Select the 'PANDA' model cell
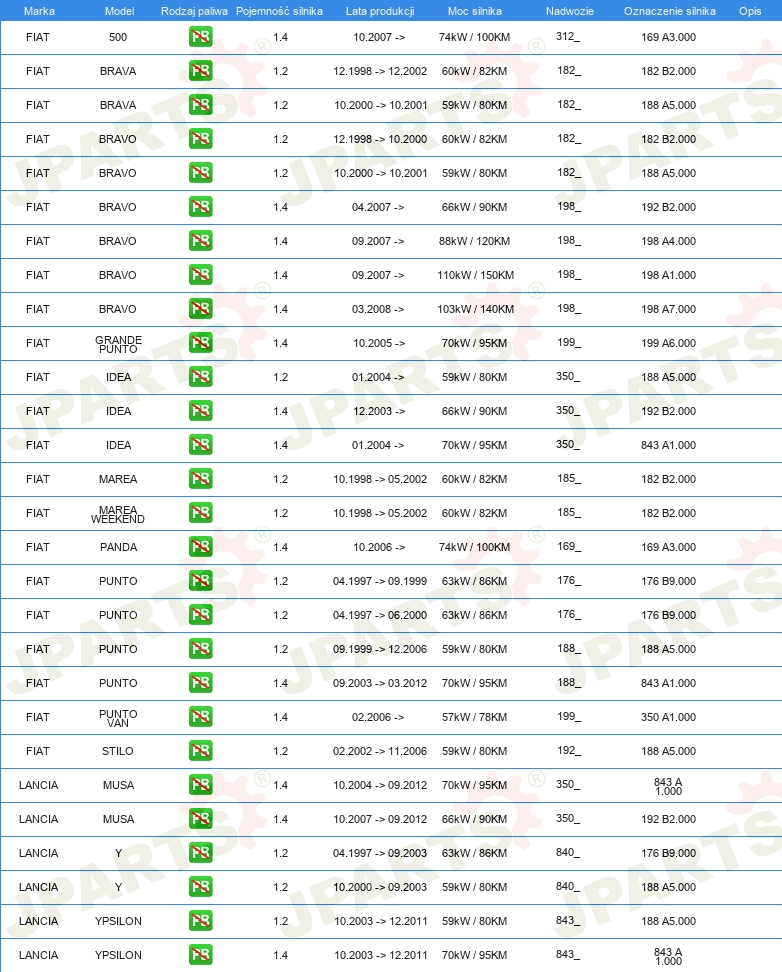This screenshot has height=972, width=782. (118, 547)
